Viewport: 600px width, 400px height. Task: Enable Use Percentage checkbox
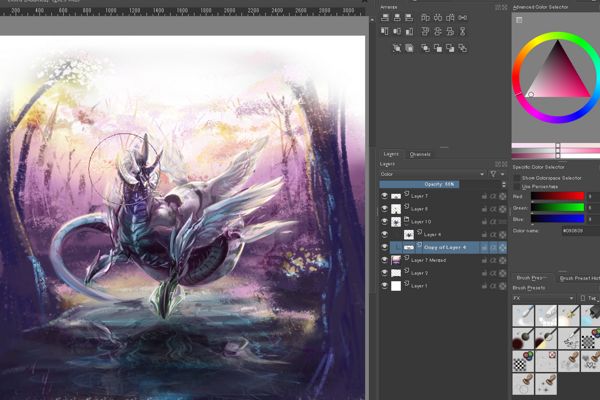click(x=517, y=187)
